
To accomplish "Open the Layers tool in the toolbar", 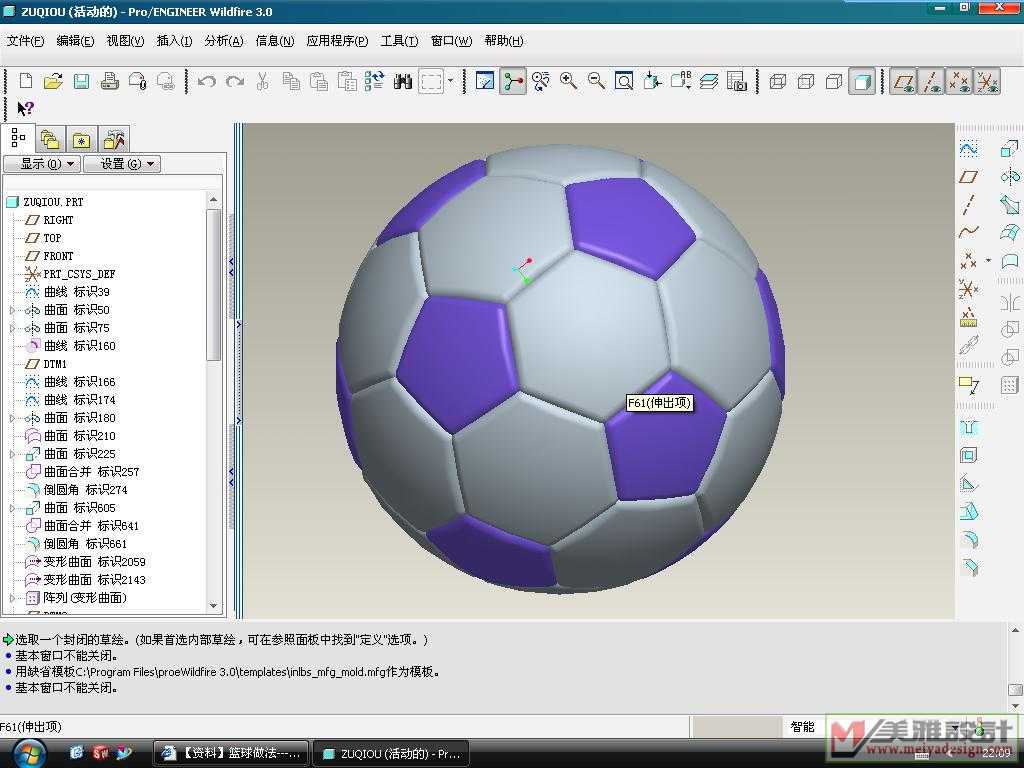I will pyautogui.click(x=709, y=82).
